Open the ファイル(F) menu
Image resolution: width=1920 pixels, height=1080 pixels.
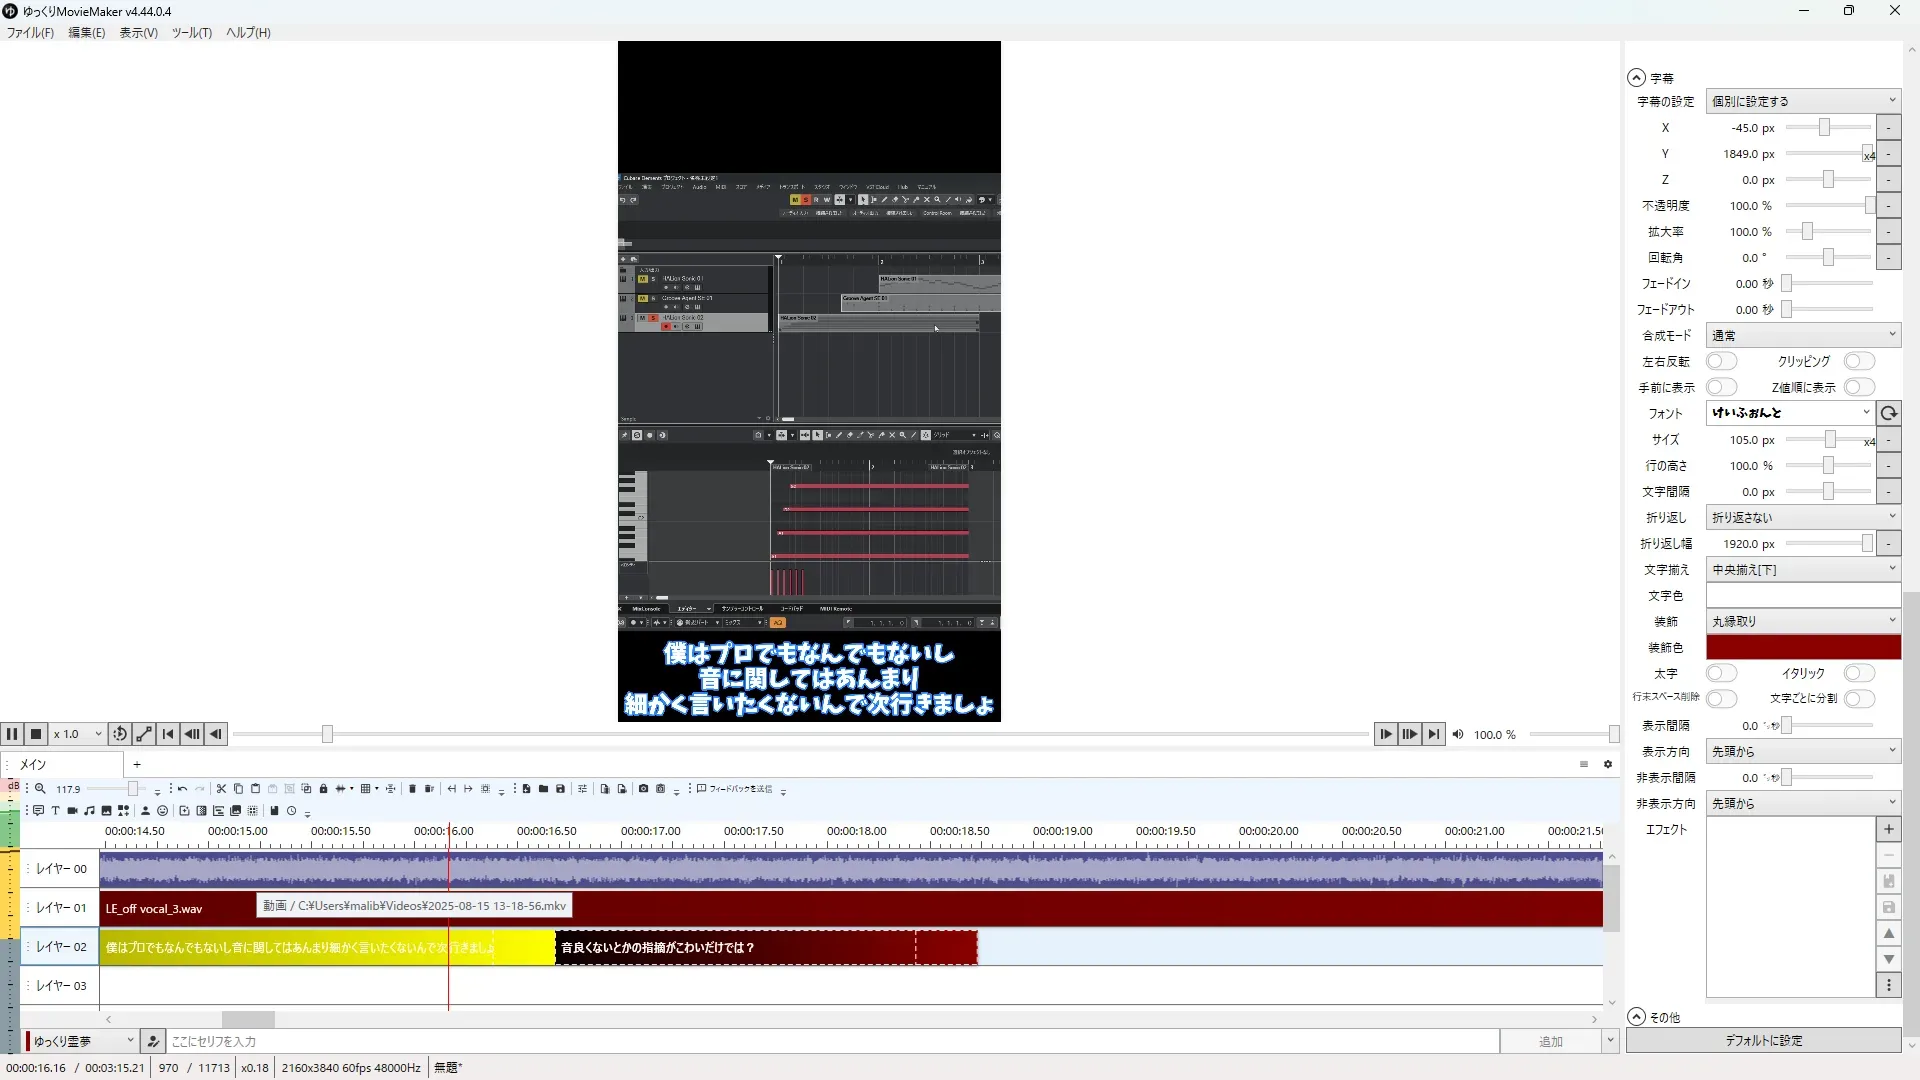click(x=30, y=33)
